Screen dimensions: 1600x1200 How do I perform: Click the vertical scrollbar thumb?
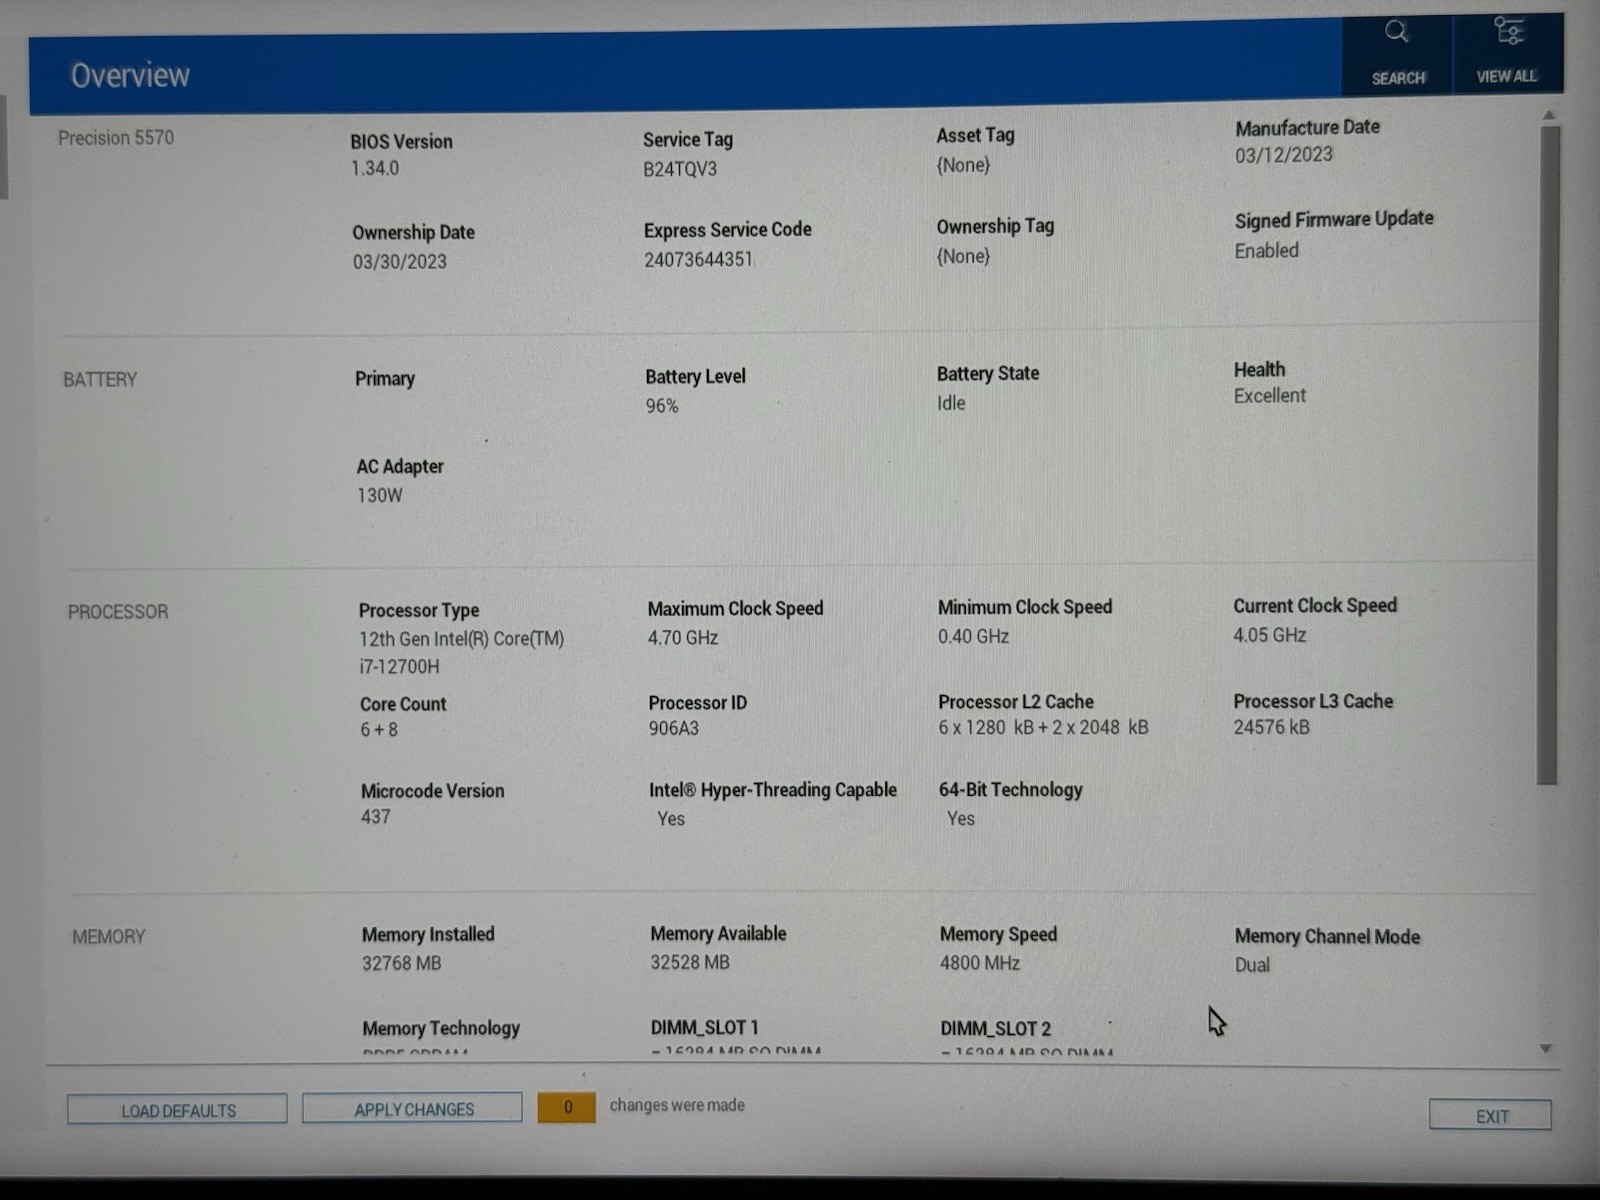point(1548,455)
